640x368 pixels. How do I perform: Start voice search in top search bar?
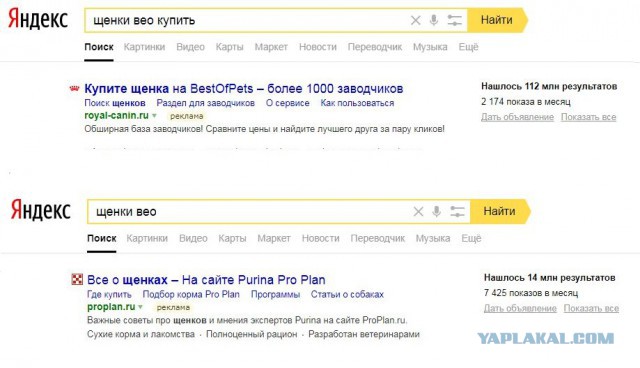434,20
